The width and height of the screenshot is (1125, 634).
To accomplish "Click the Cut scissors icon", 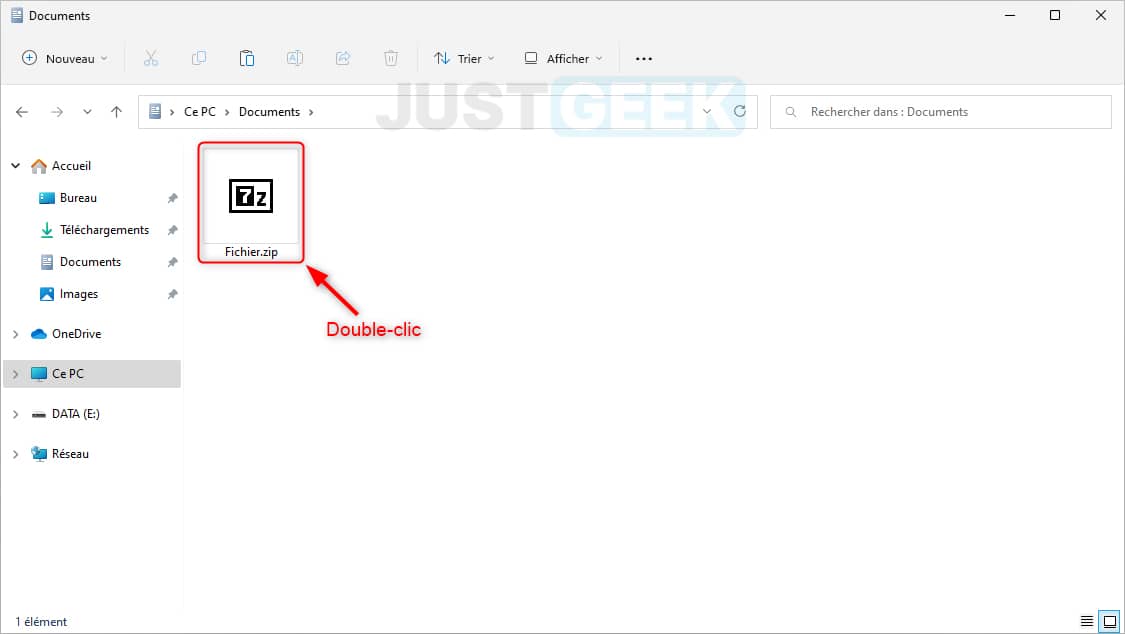I will 151,59.
